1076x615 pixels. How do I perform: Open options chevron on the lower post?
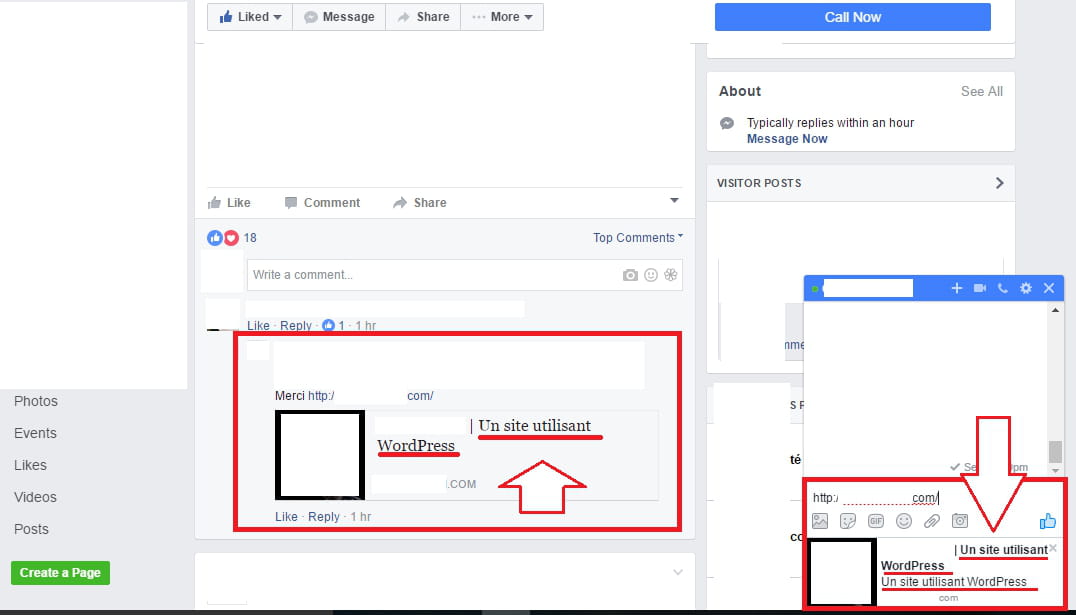[x=678, y=572]
